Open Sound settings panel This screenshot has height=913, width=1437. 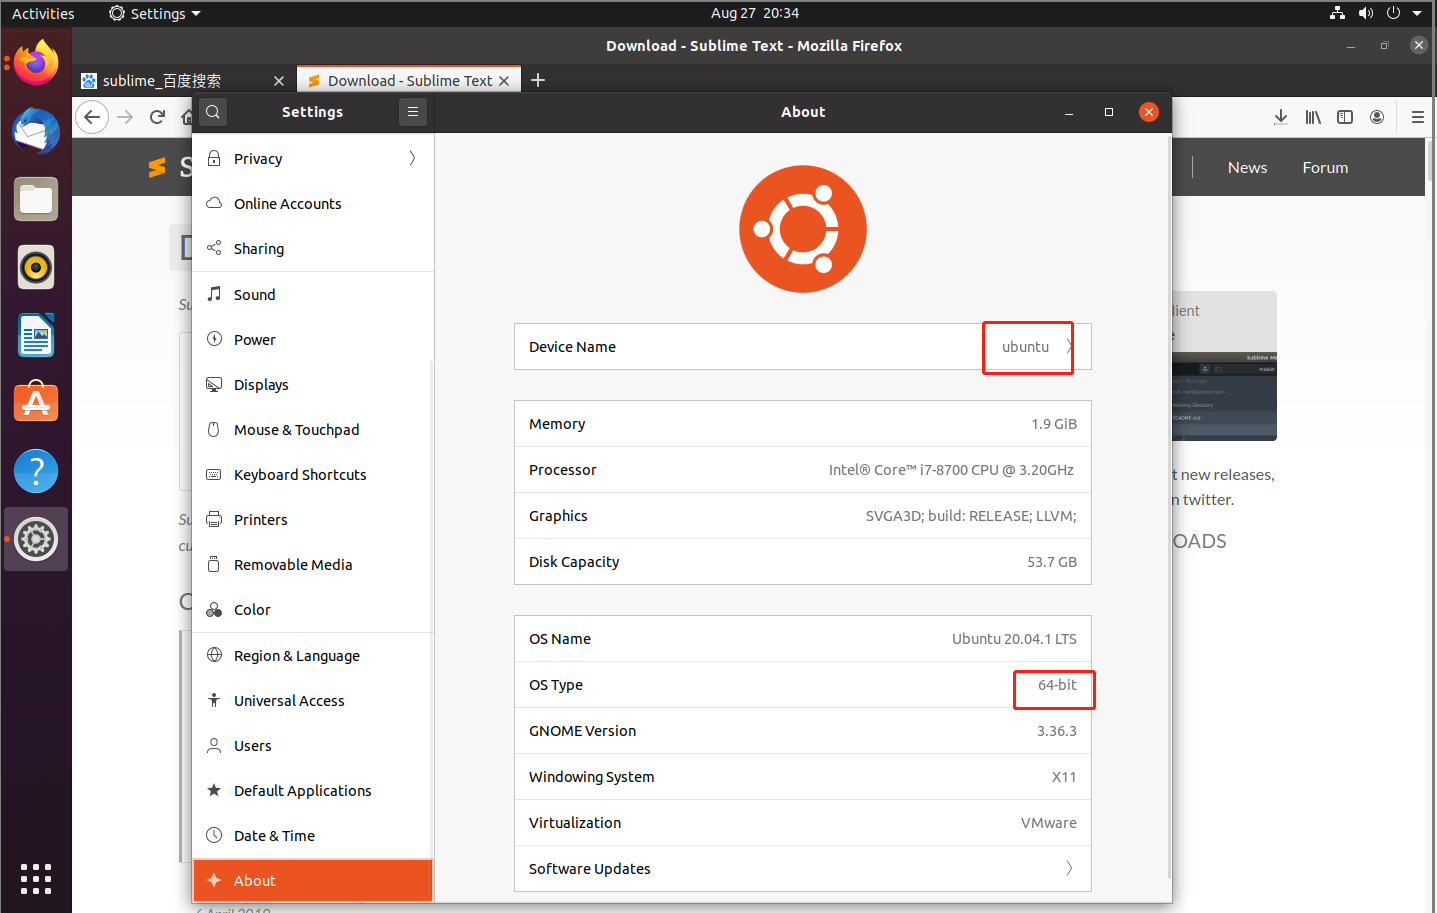313,294
